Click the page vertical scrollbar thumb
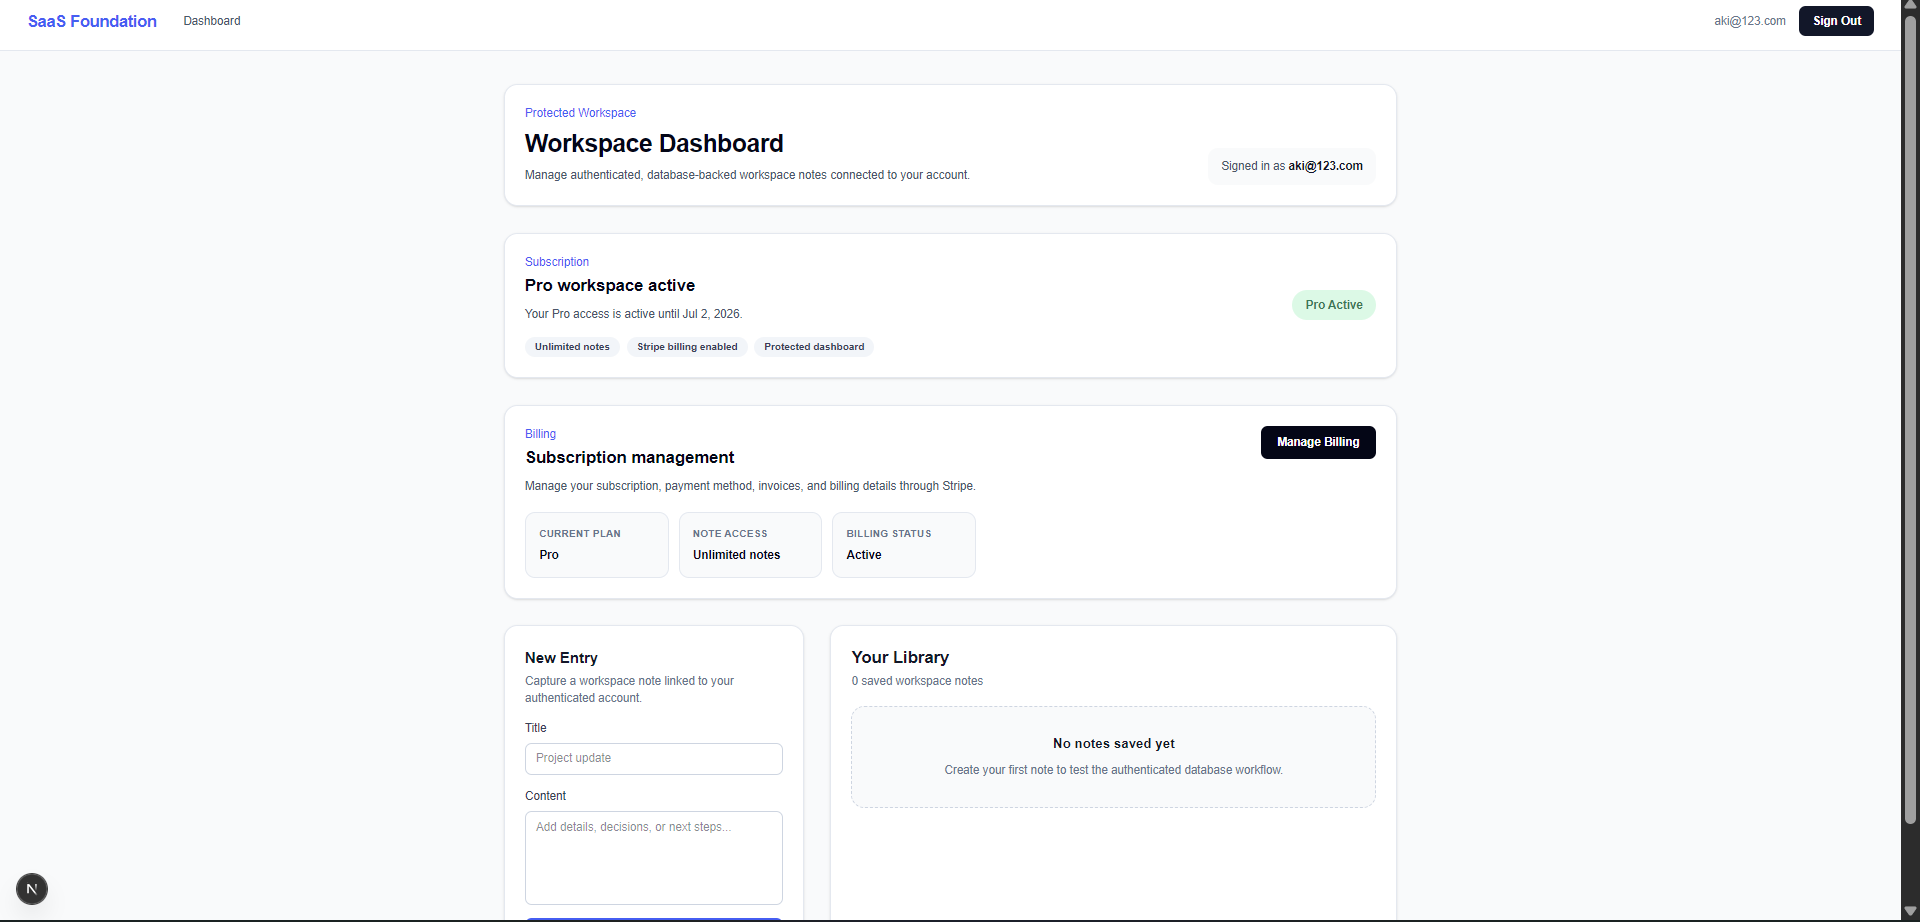1920x922 pixels. (1910, 420)
